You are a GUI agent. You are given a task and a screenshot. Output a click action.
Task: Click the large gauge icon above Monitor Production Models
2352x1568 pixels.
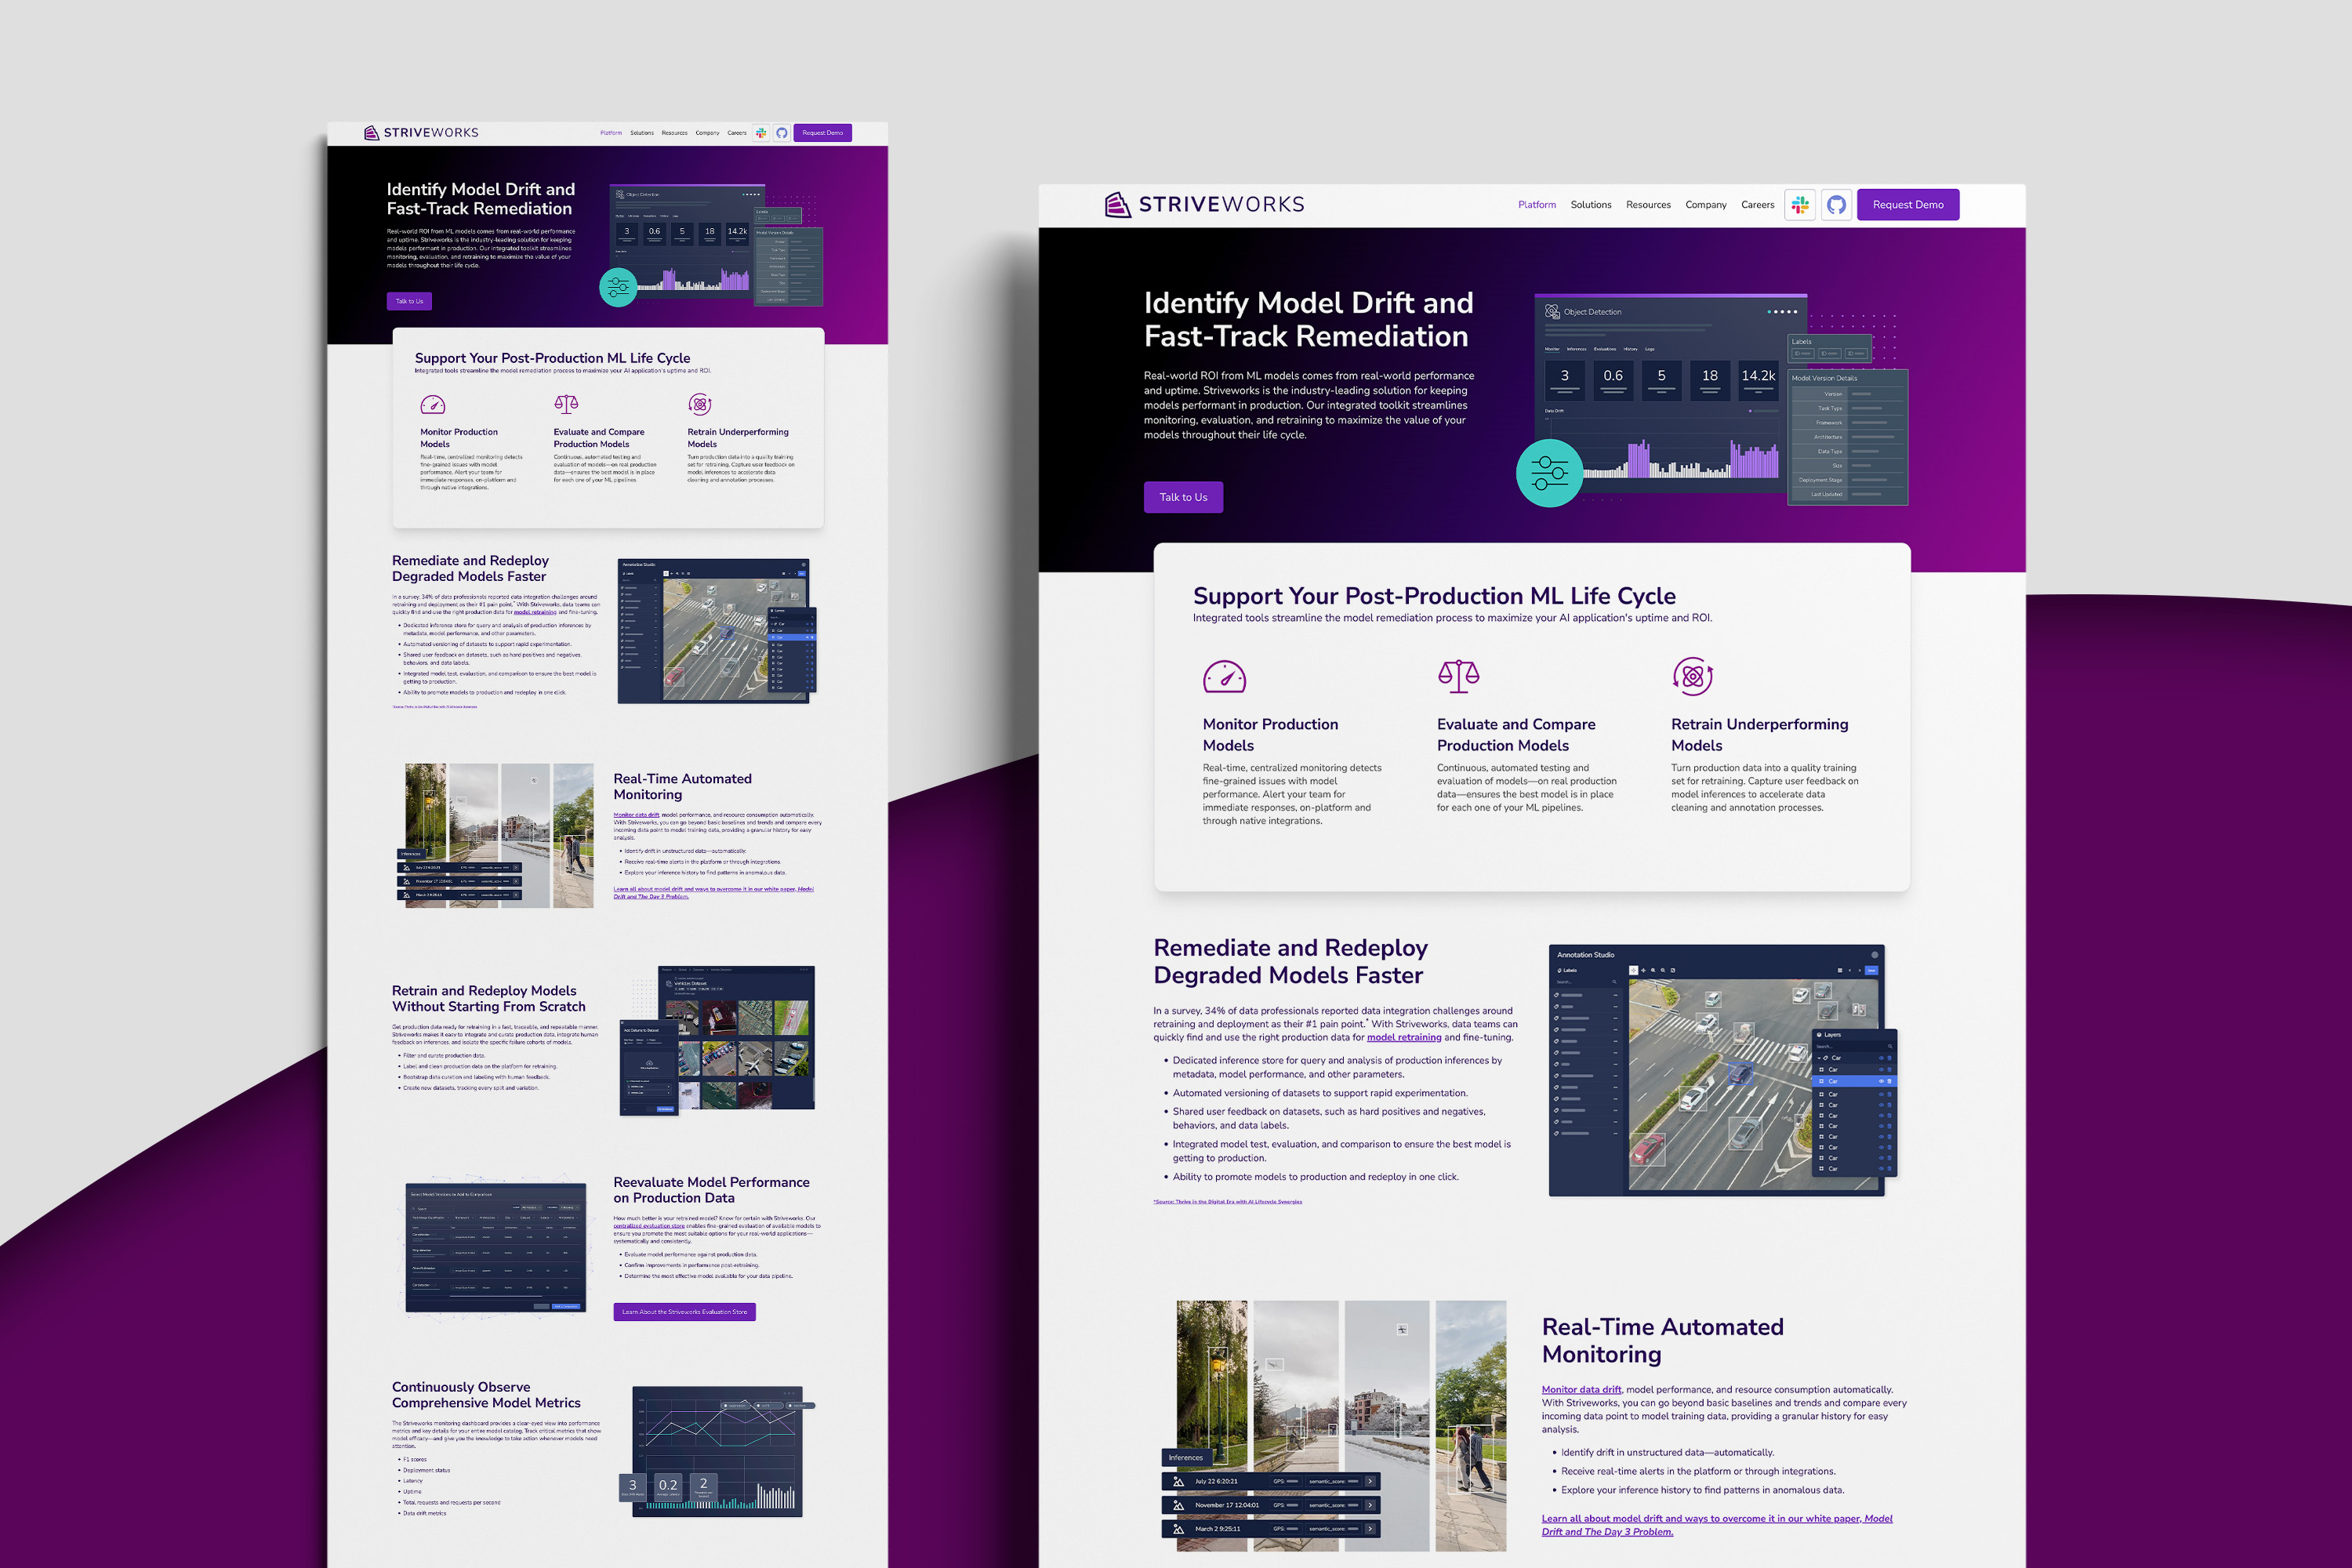click(x=1224, y=677)
